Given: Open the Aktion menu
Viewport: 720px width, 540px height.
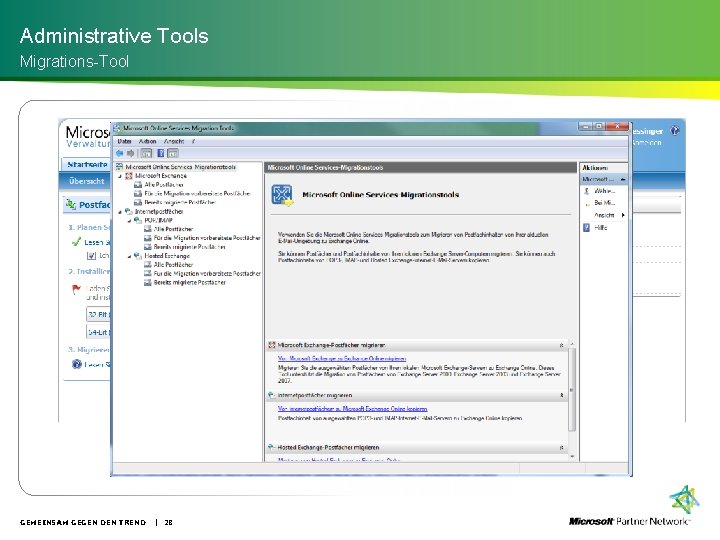Looking at the screenshot, I should click(x=147, y=141).
